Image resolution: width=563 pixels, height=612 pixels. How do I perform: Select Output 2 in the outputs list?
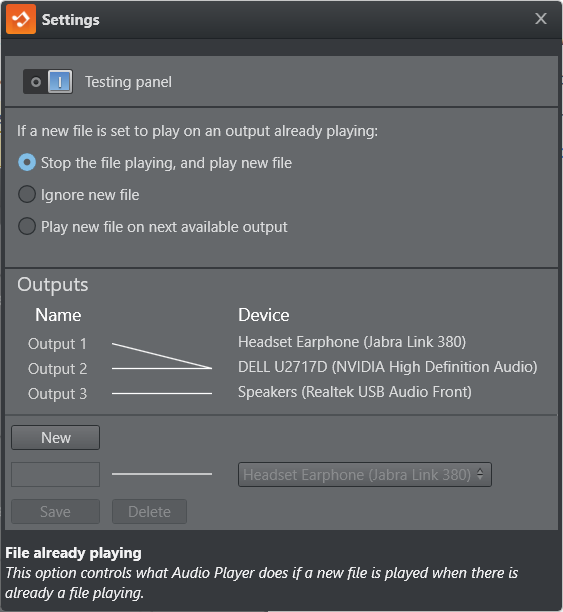click(57, 369)
